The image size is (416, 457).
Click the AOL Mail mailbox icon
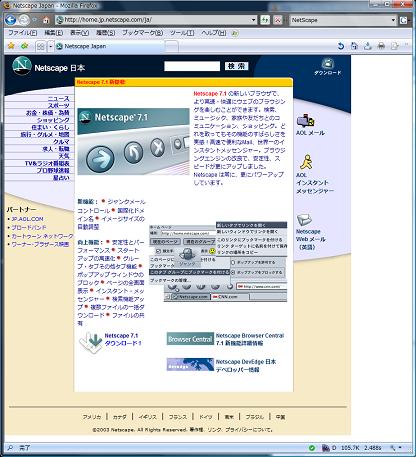coord(306,121)
